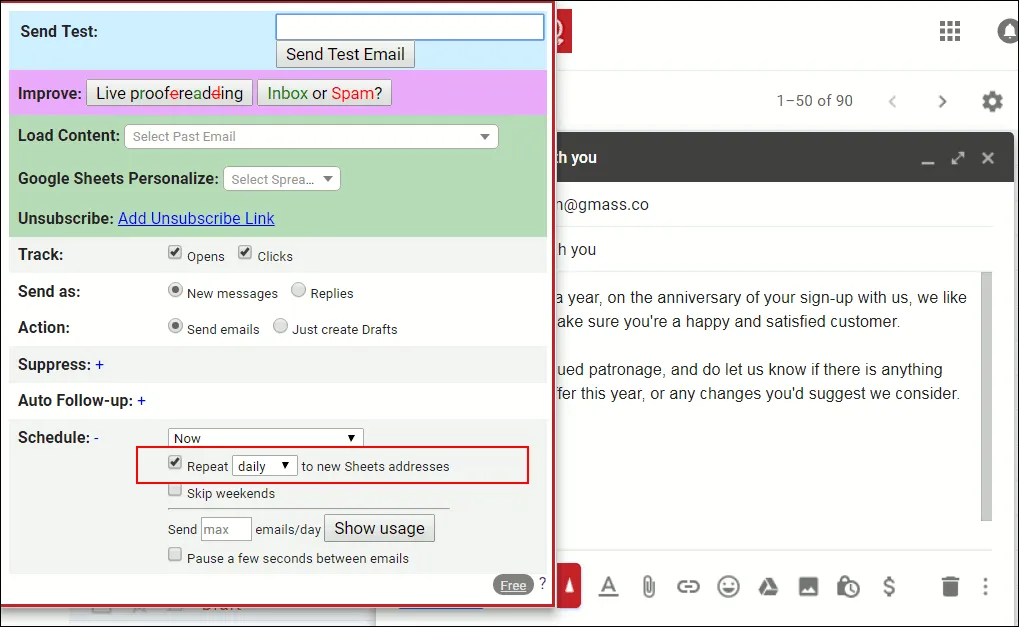This screenshot has width=1019, height=627.
Task: Enable Pause a few seconds between emails
Action: 174,554
